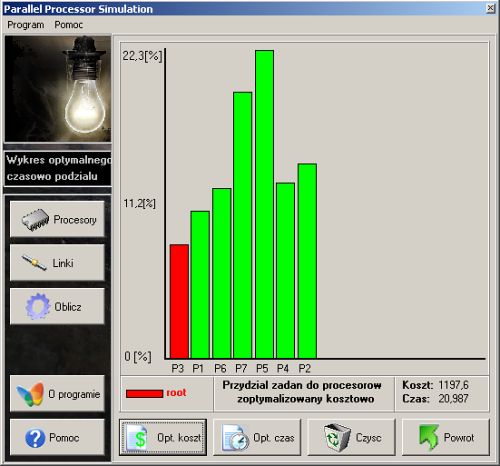Click the P3 axis label
The height and width of the screenshot is (466, 500).
pos(177,368)
